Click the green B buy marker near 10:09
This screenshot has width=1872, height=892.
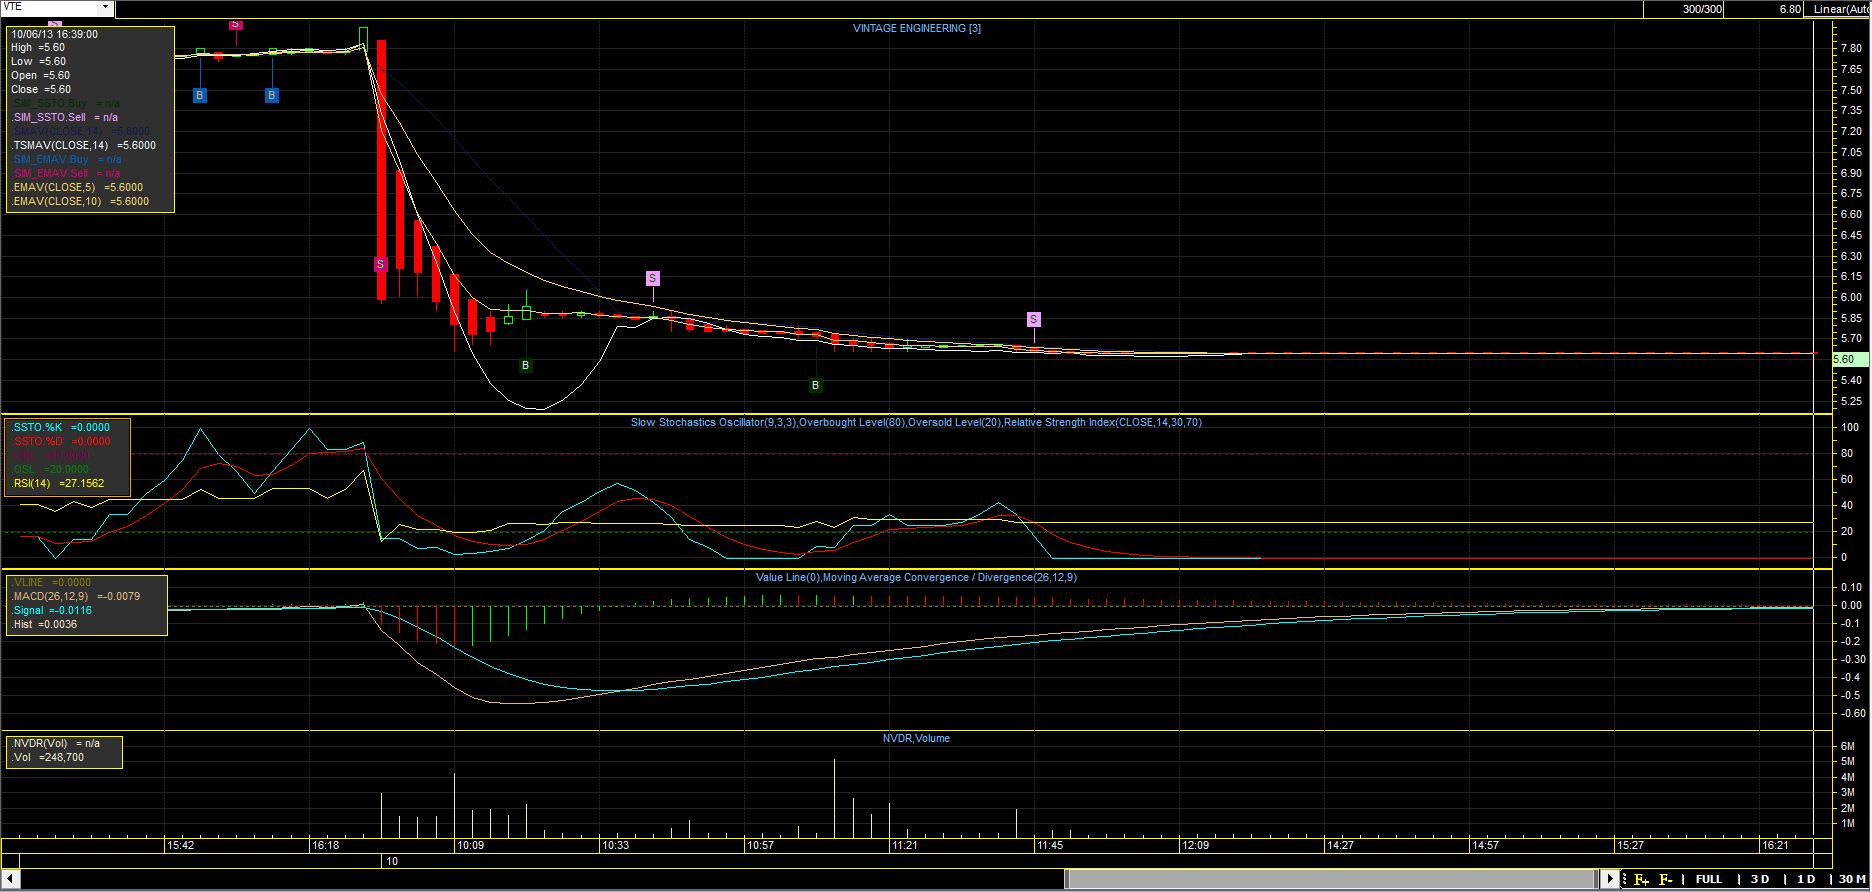click(526, 366)
